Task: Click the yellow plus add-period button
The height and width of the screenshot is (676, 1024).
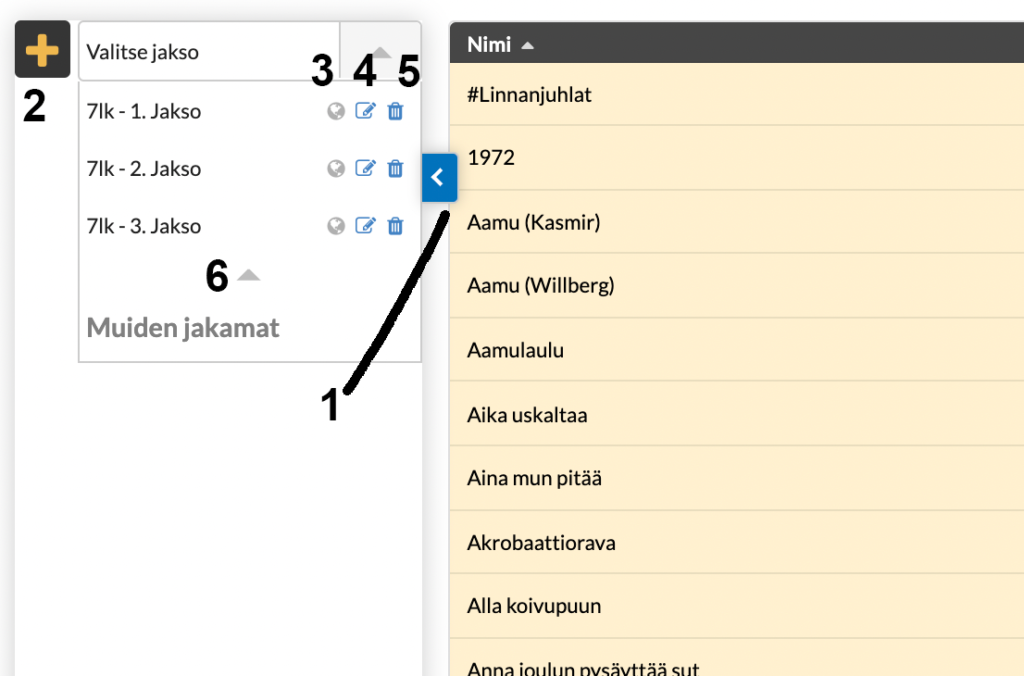Action: tap(42, 50)
